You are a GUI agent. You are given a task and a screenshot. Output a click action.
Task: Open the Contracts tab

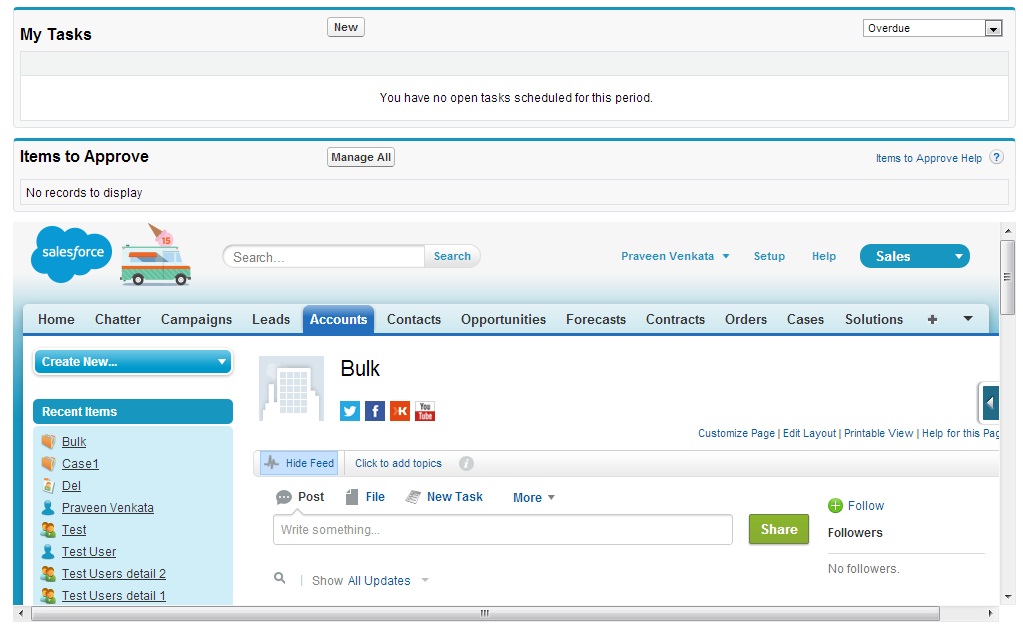pos(675,319)
